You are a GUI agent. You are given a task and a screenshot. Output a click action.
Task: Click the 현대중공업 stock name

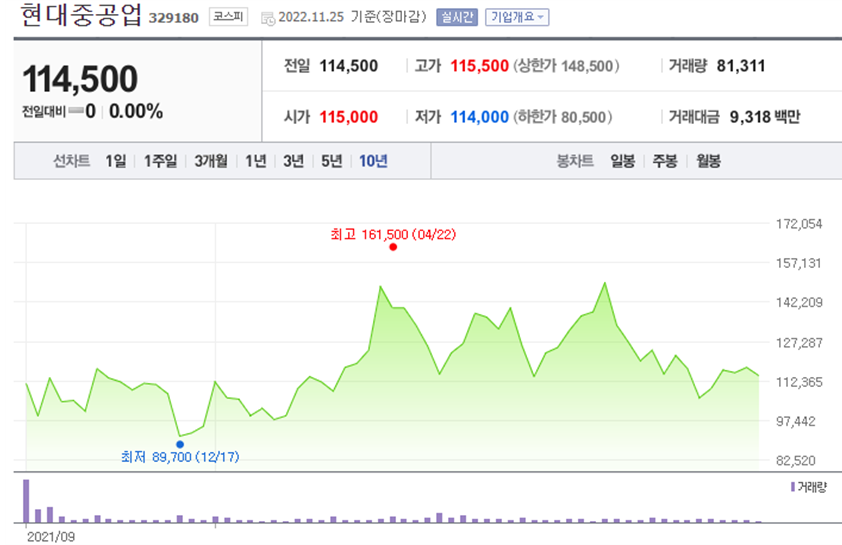point(81,14)
